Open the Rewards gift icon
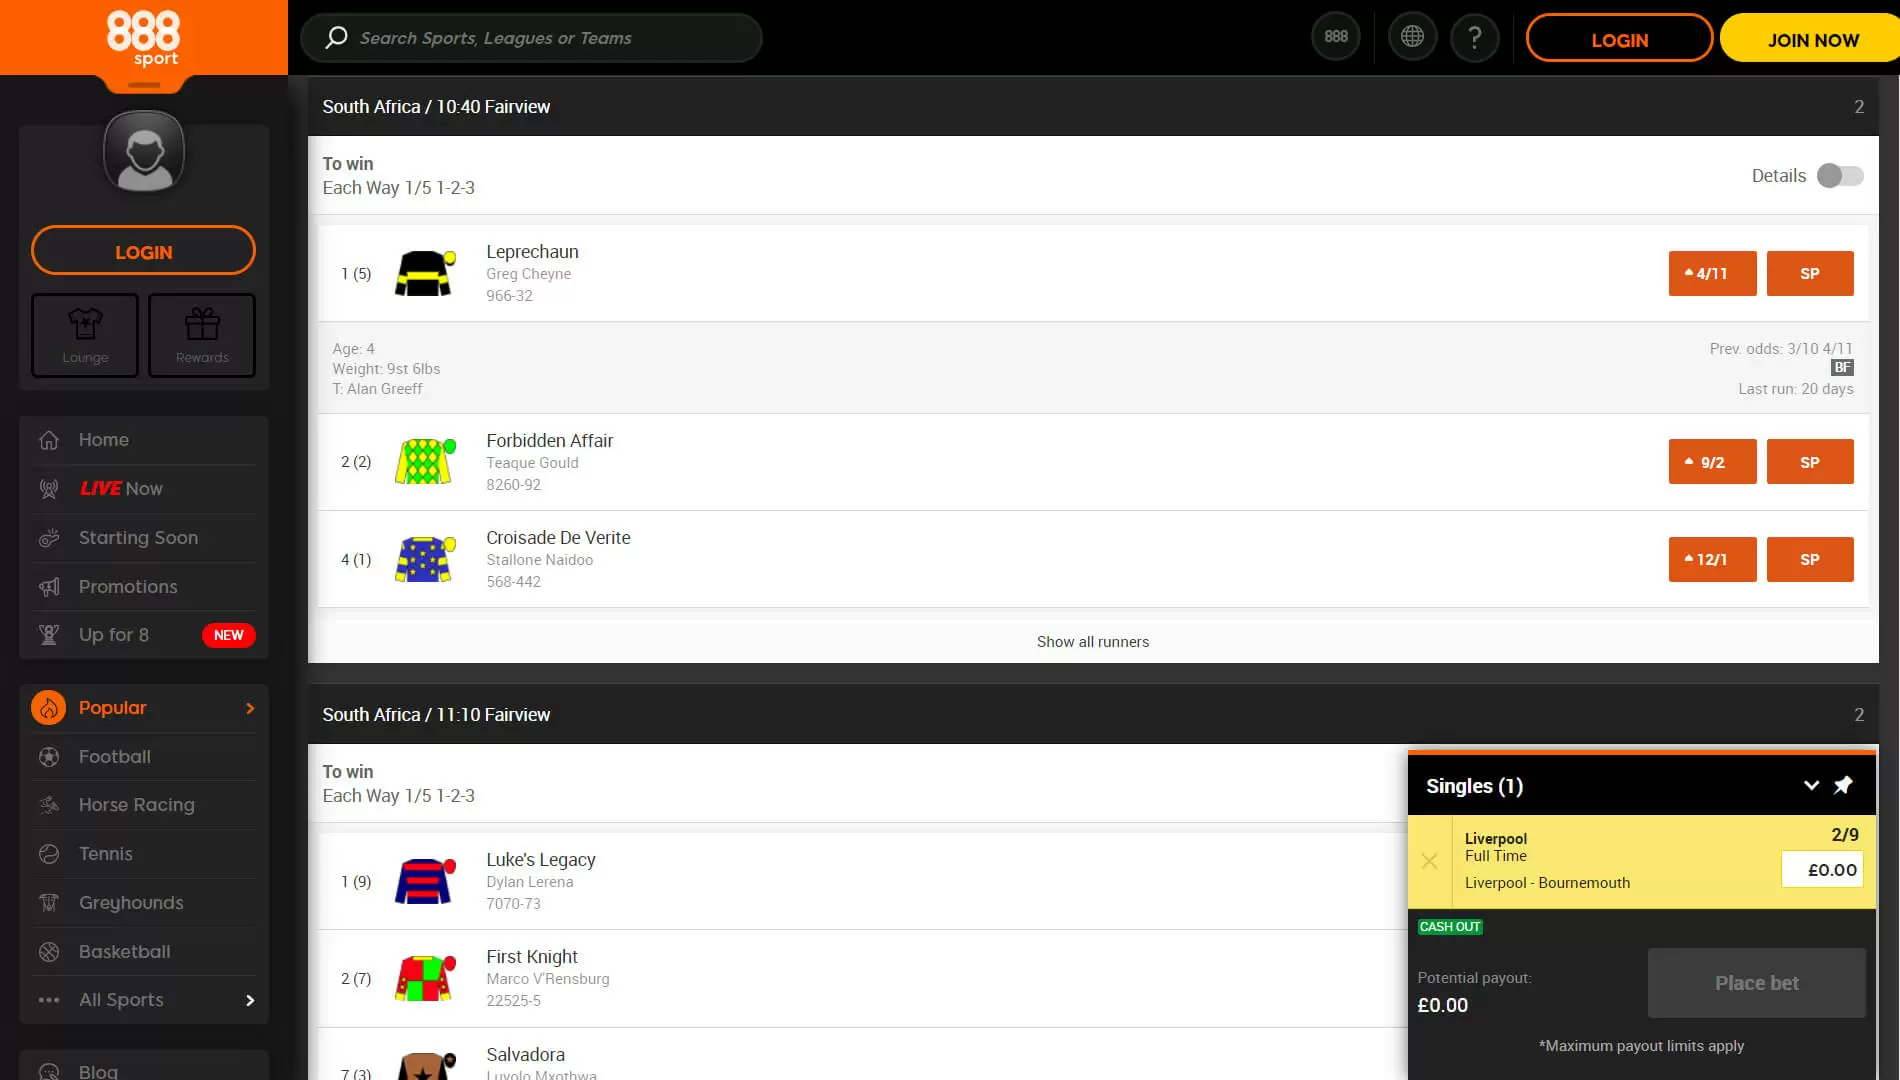The image size is (1900, 1080). pos(202,335)
